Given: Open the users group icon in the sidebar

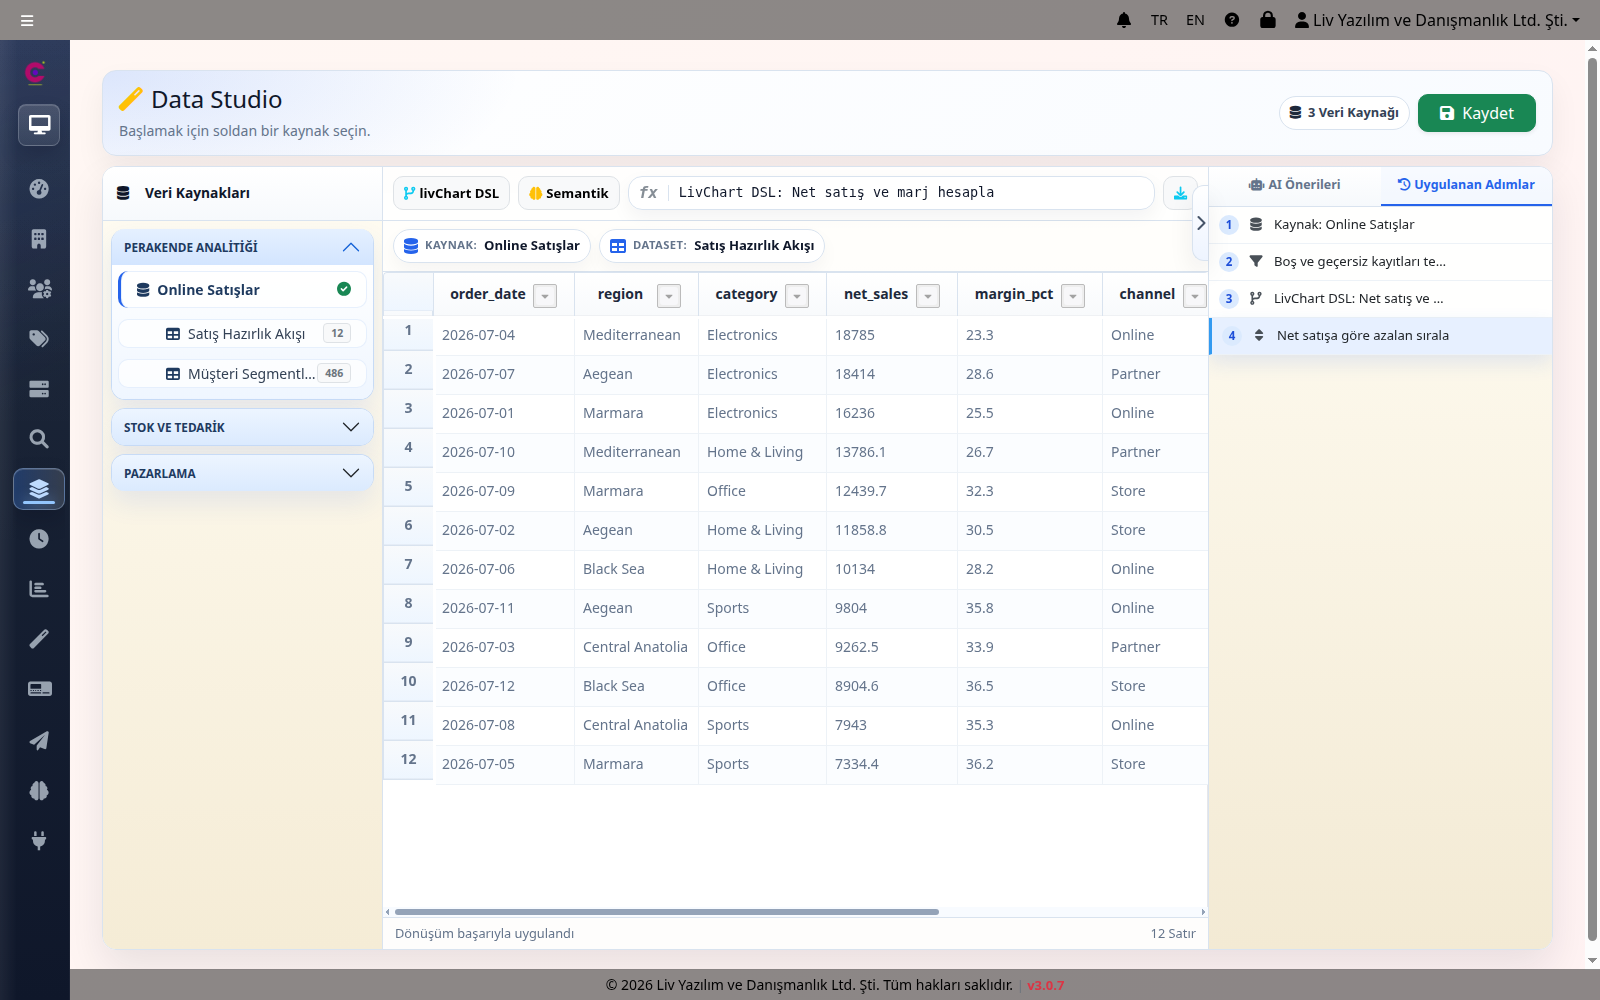Looking at the screenshot, I should coord(39,289).
